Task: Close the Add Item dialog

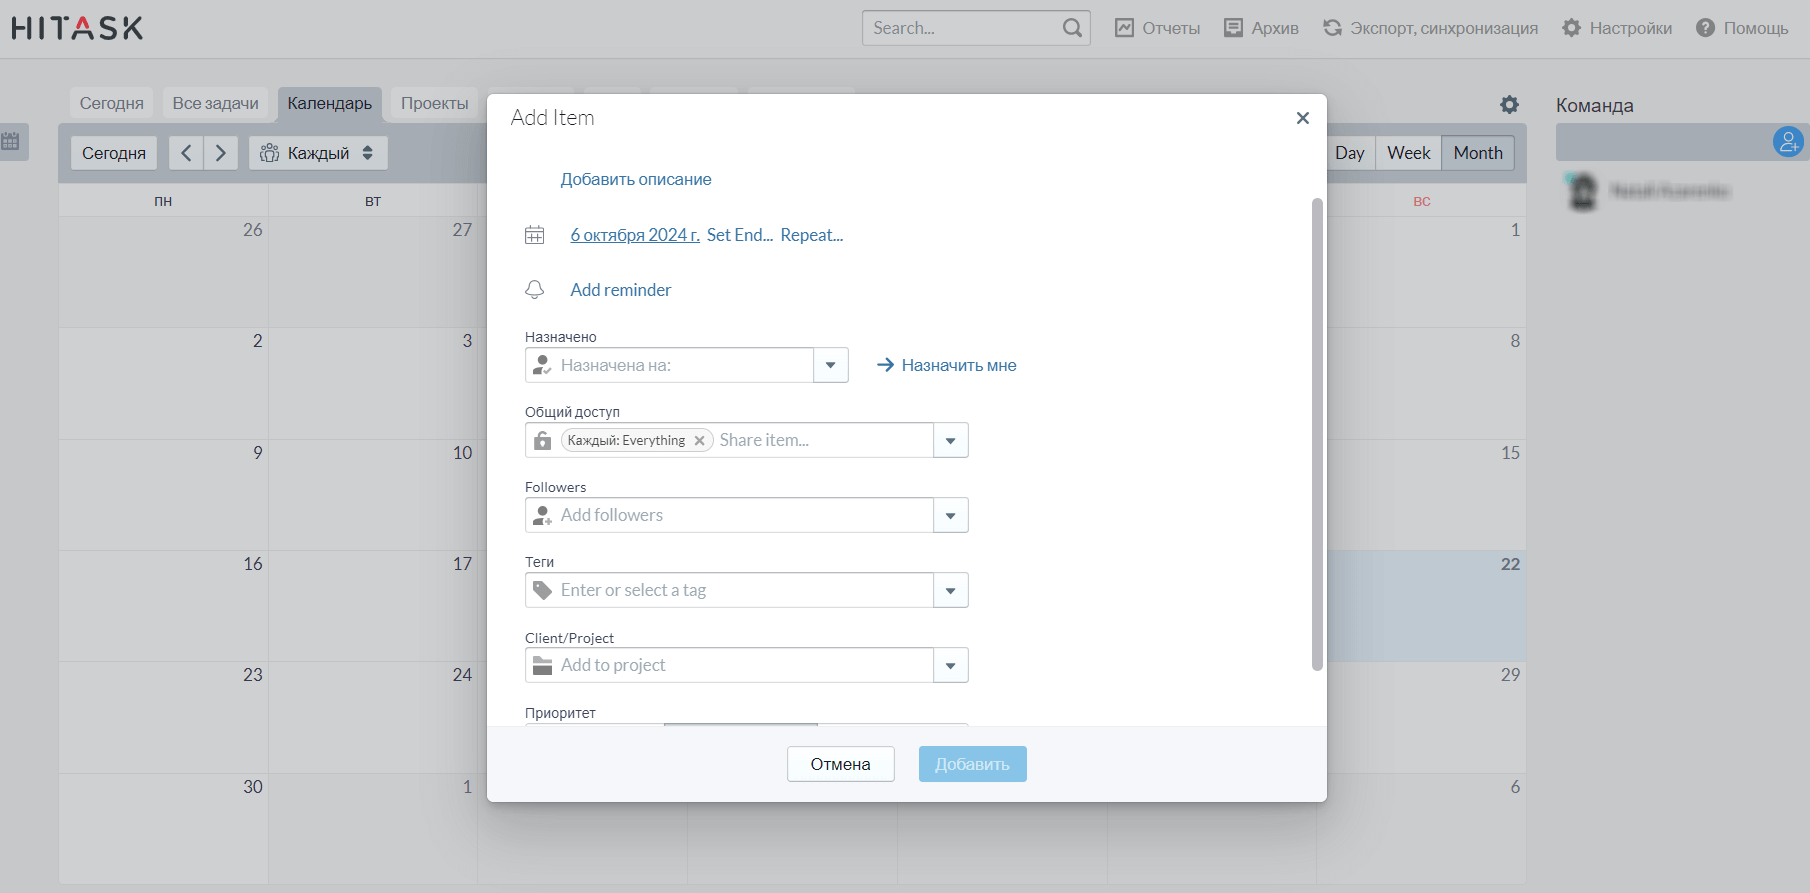Action: pyautogui.click(x=1302, y=118)
